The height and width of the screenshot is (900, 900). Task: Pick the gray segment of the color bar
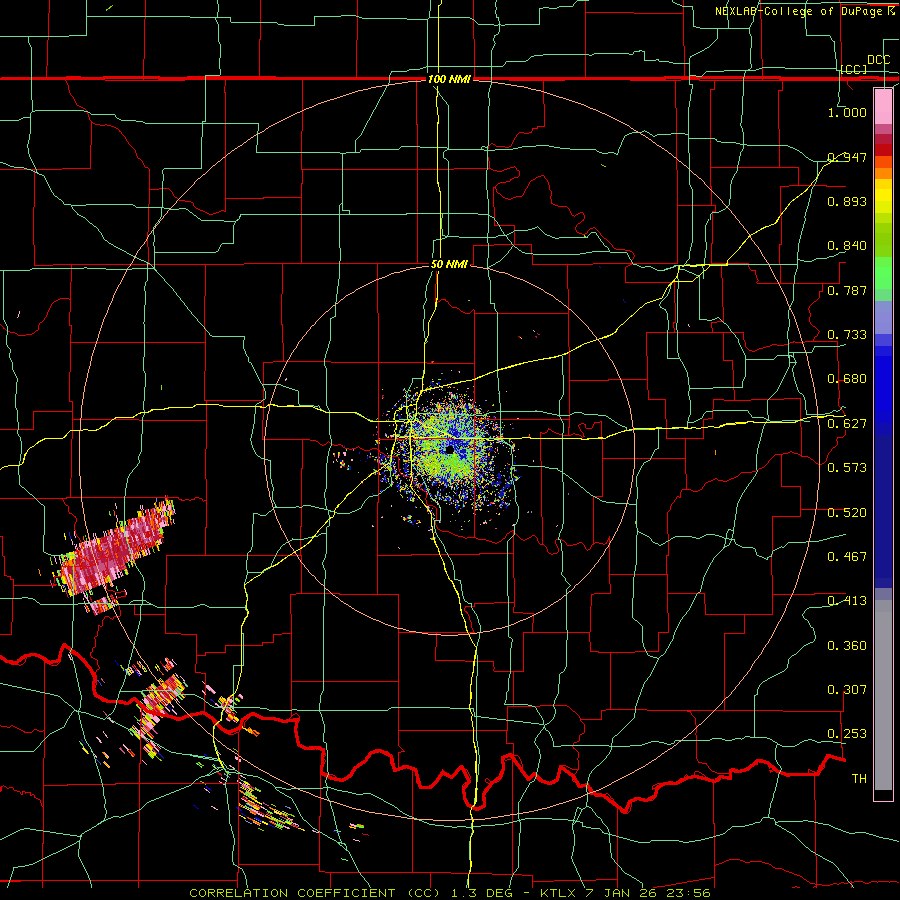click(x=883, y=695)
